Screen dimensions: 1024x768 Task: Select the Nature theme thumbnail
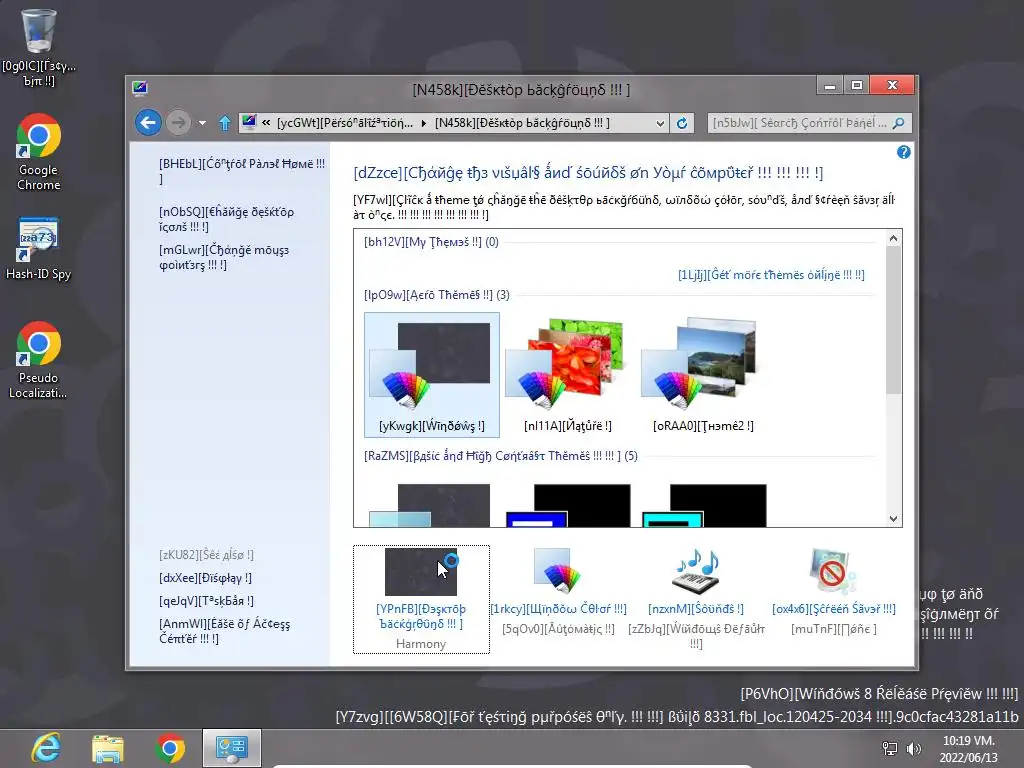point(568,374)
